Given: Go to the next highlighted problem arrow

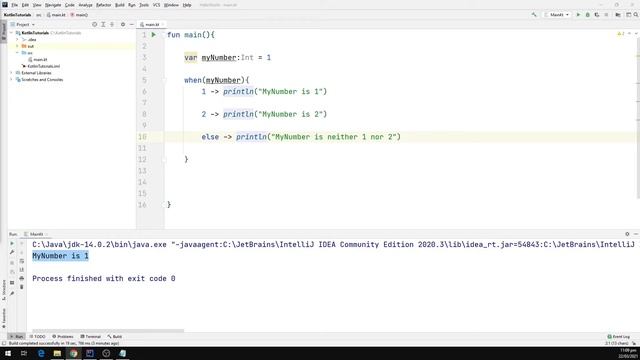Looking at the screenshot, I should click(636, 34).
